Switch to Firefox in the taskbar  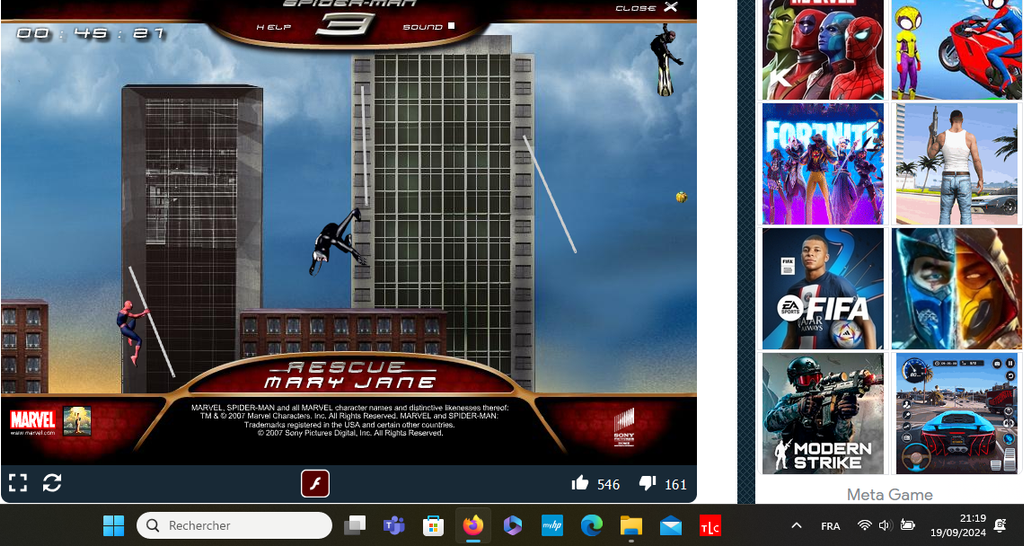point(472,525)
